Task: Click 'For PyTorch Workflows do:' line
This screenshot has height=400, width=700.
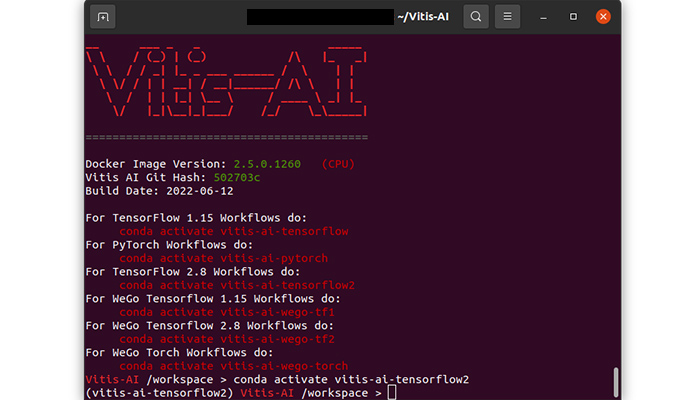Action: pyautogui.click(x=169, y=245)
